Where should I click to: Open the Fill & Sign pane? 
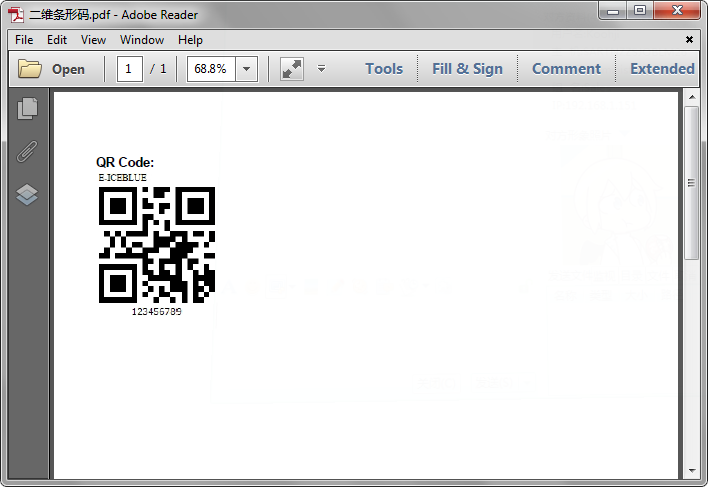coord(467,69)
